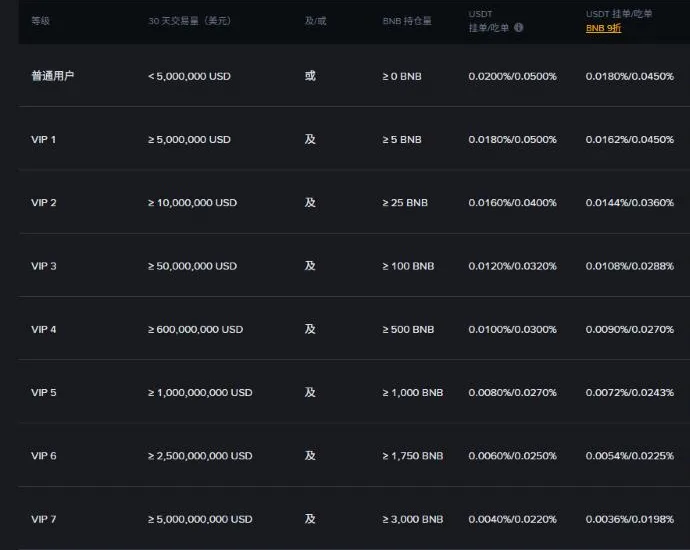This screenshot has height=550, width=690.
Task: Click the 及 cell in VIP 4 row
Action: pyautogui.click(x=310, y=329)
